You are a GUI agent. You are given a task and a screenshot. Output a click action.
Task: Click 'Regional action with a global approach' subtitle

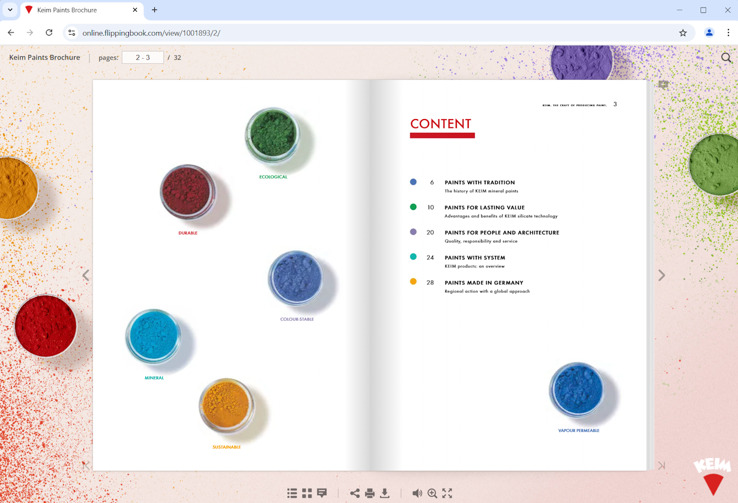pyautogui.click(x=487, y=291)
